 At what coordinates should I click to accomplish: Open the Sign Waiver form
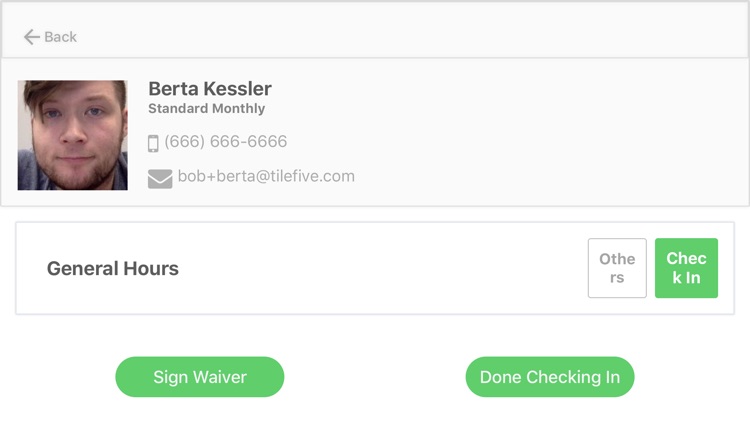click(200, 377)
